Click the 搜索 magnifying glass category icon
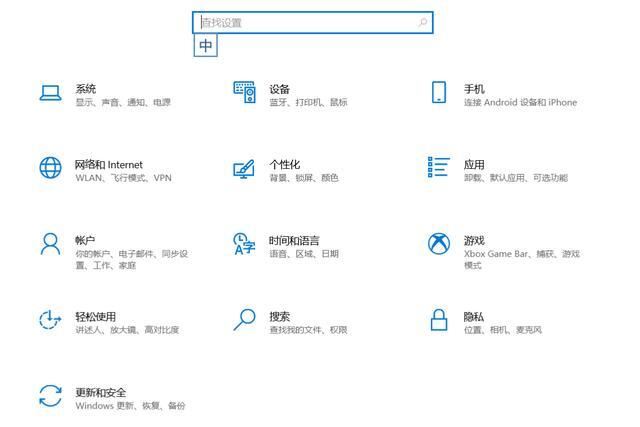This screenshot has height=427, width=640. [244, 320]
